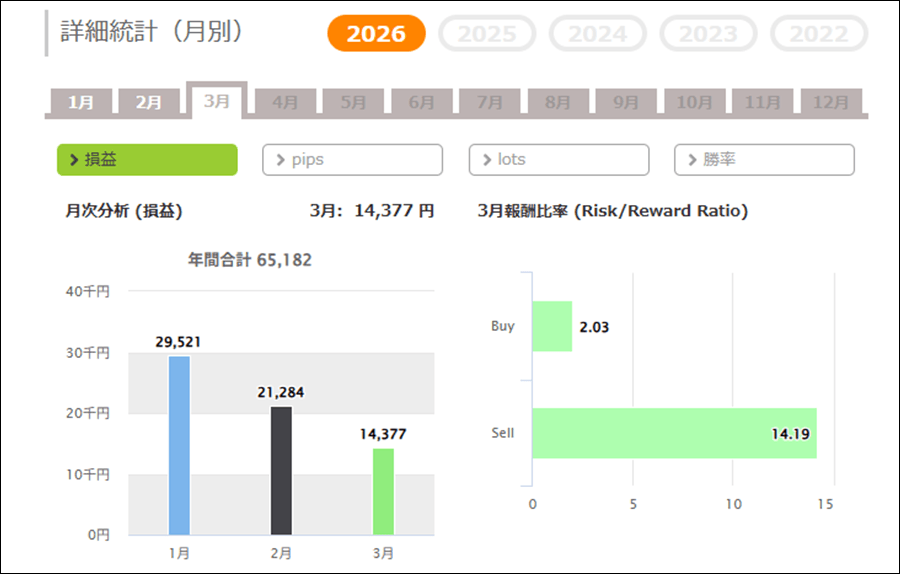Open the 12月 month tab
The height and width of the screenshot is (574, 900).
(831, 102)
